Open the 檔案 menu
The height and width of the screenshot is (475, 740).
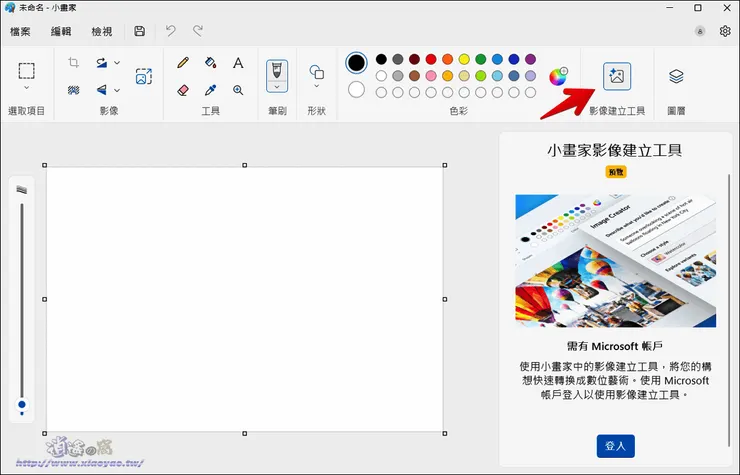[20, 32]
